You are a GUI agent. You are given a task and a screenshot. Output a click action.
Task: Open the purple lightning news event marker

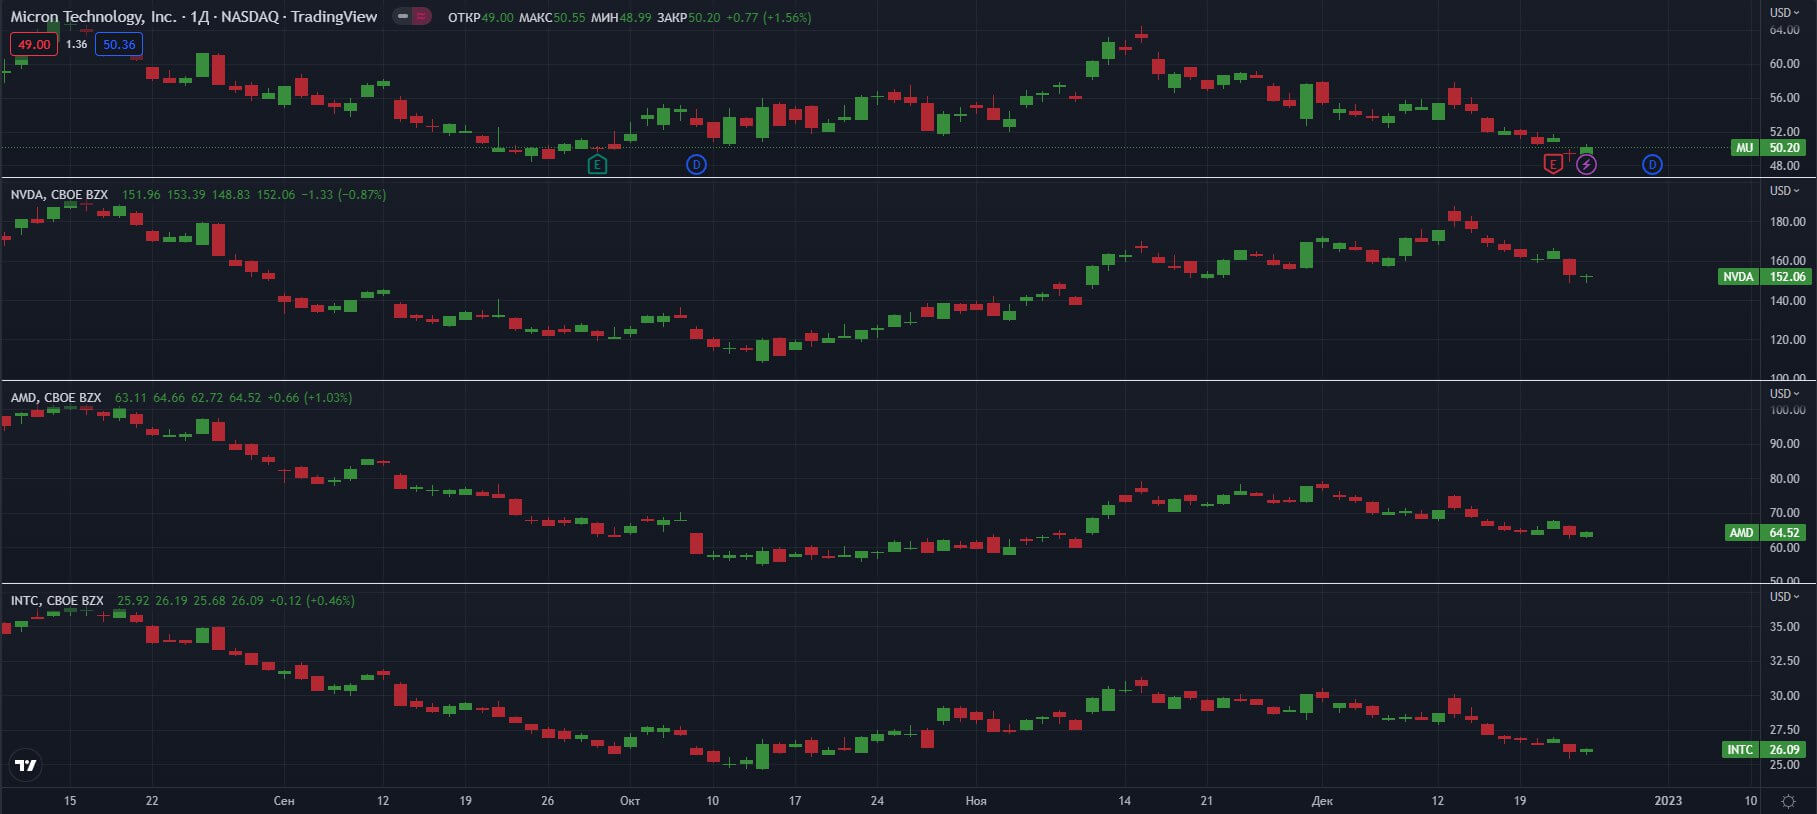(x=1587, y=164)
